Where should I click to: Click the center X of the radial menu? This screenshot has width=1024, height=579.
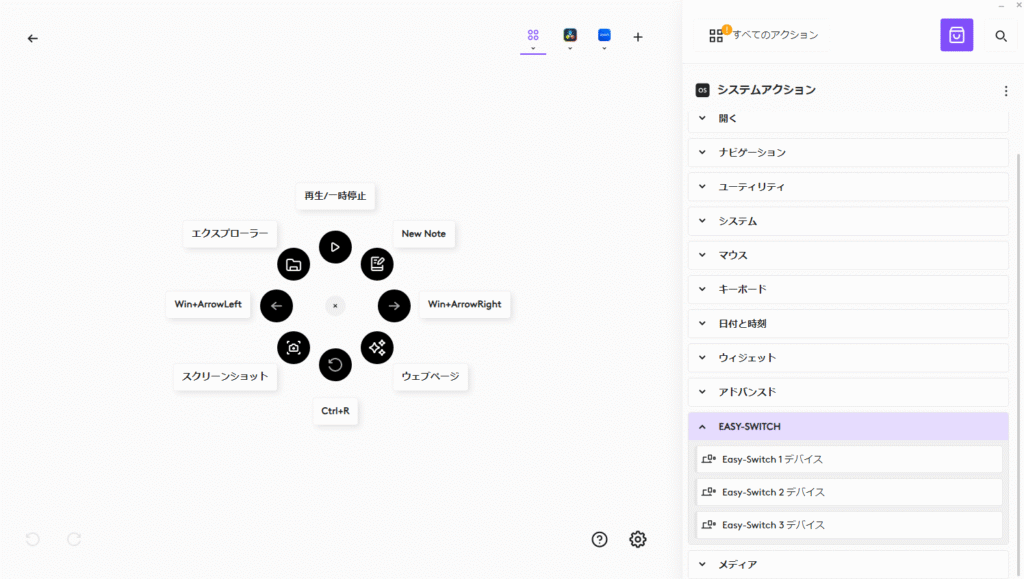tap(335, 305)
